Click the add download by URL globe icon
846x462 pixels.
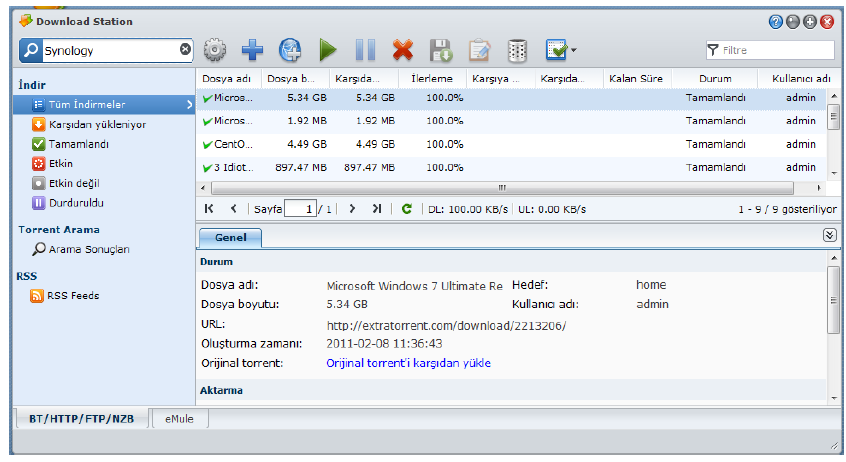[x=290, y=49]
